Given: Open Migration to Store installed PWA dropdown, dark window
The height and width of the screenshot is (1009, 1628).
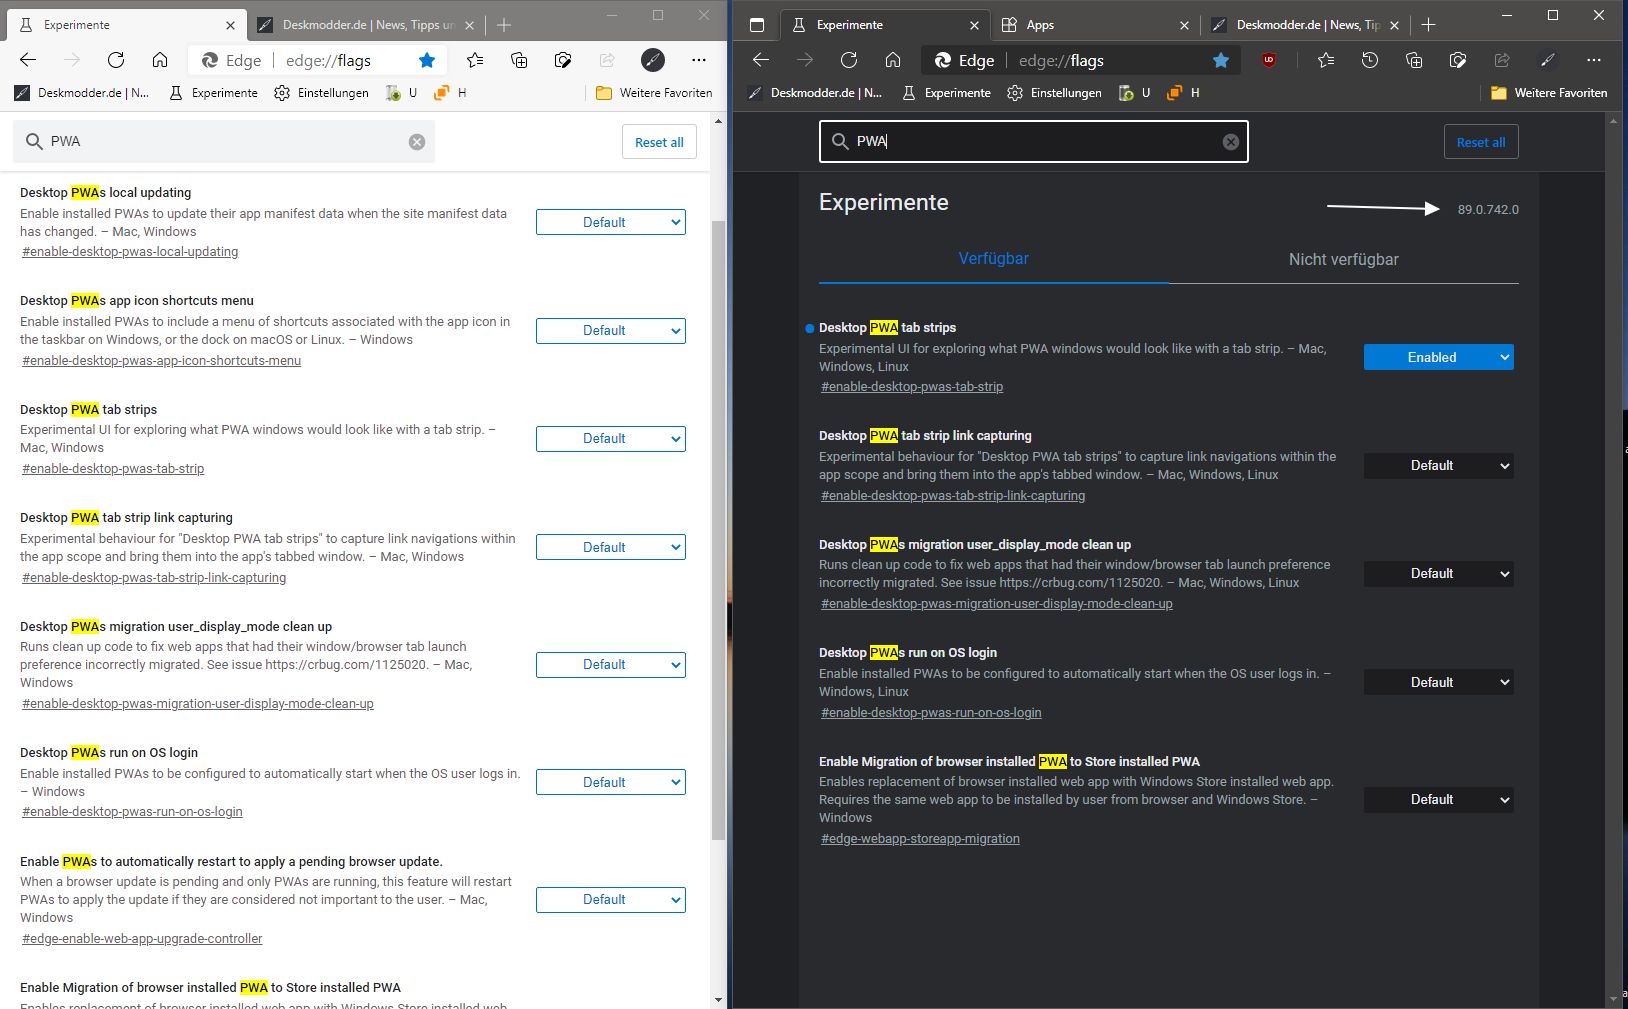Looking at the screenshot, I should [1438, 799].
